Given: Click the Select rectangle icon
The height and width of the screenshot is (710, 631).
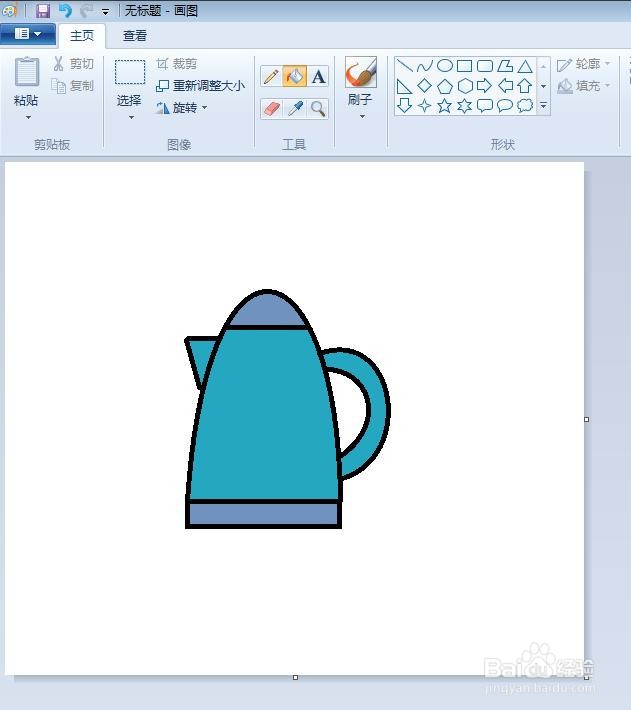Looking at the screenshot, I should pyautogui.click(x=130, y=72).
